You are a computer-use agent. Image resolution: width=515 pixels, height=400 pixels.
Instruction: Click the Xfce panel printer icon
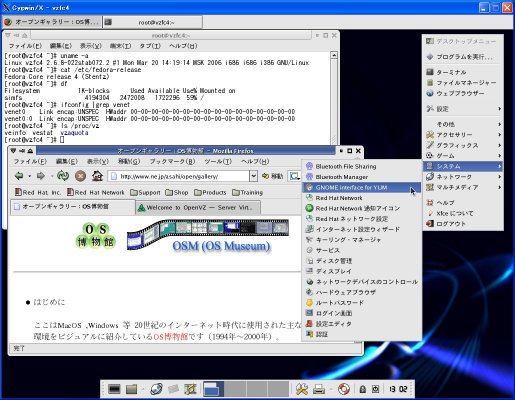click(319, 389)
